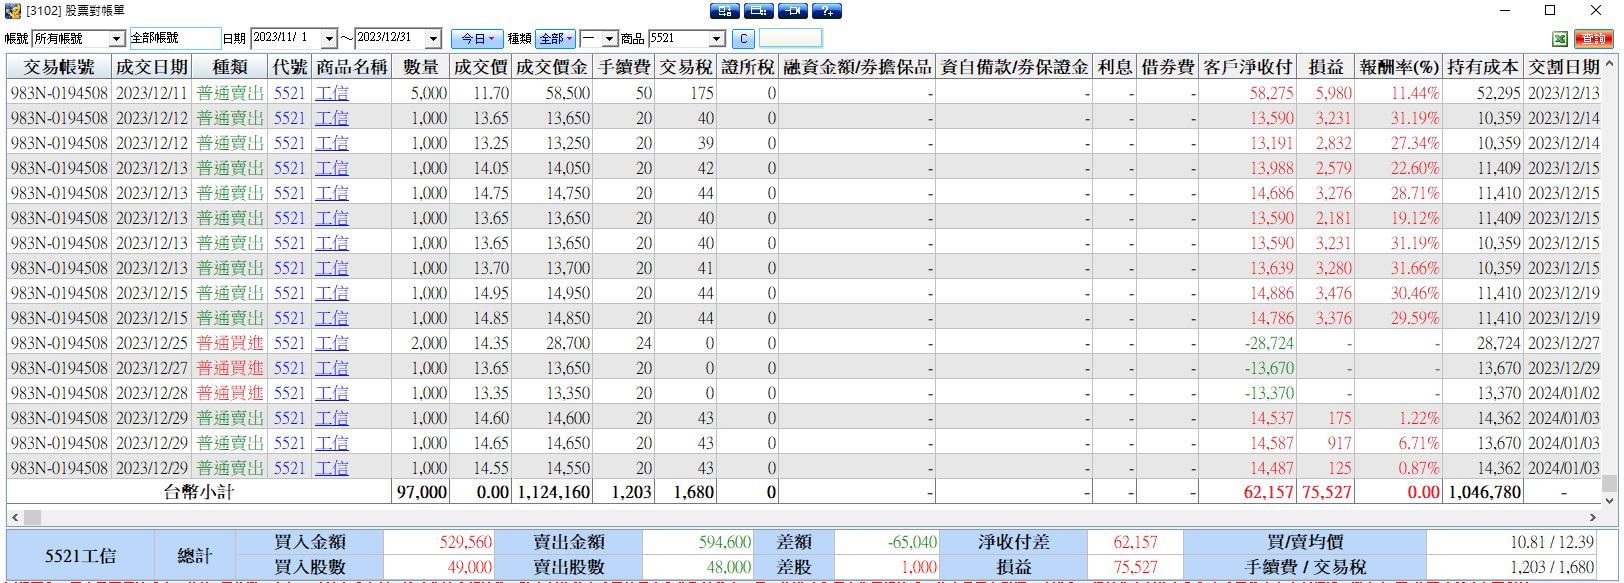Image resolution: width=1624 pixels, height=583 pixels.
Task: Click the 工信 link in the first row
Action: pyautogui.click(x=332, y=93)
